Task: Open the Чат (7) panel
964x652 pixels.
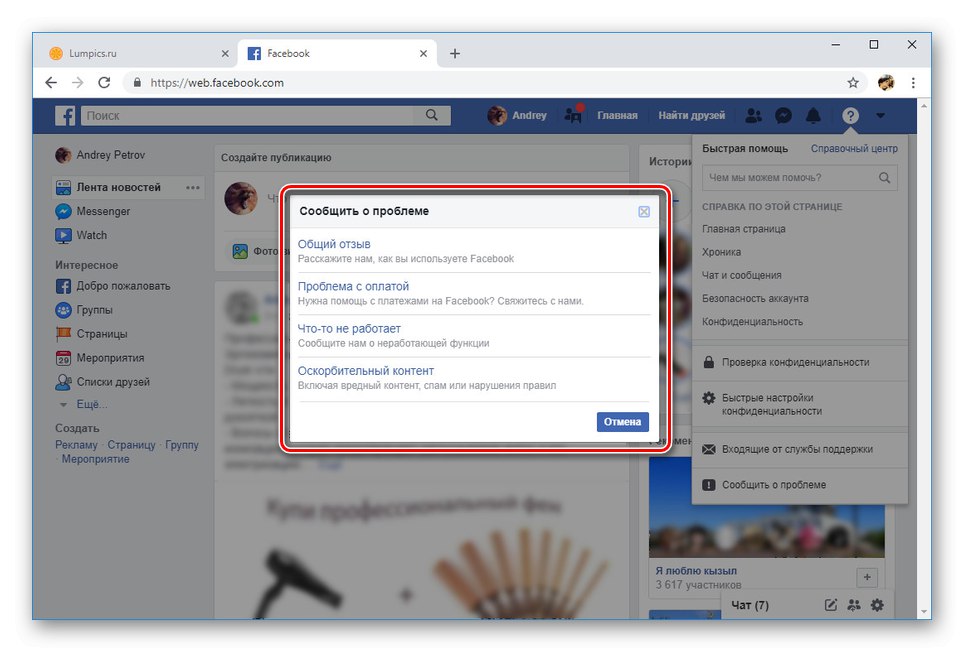Action: tap(749, 605)
